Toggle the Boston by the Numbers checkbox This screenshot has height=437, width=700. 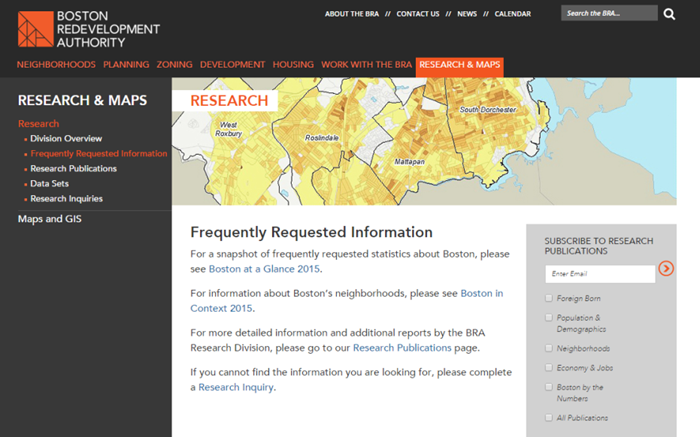pos(549,387)
